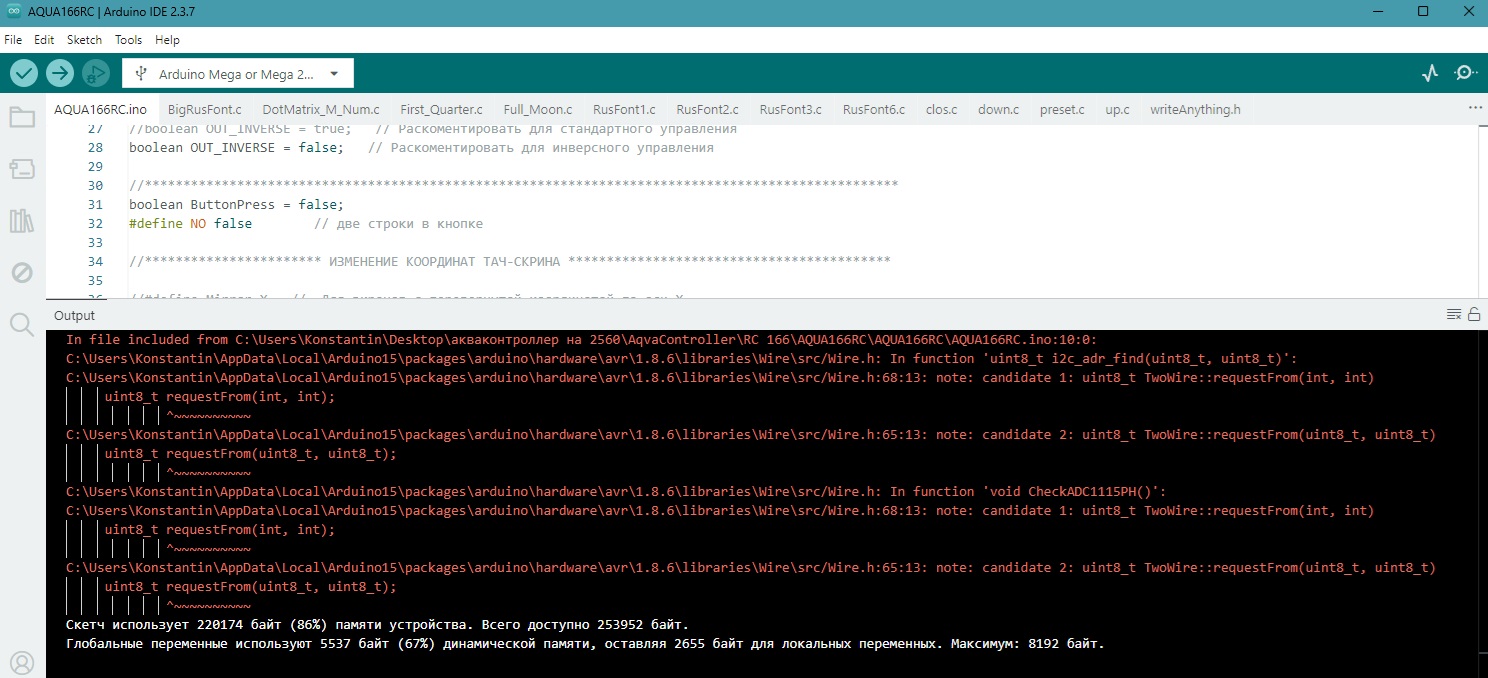The height and width of the screenshot is (678, 1488).
Task: Clear output using the lines icon
Action: pyautogui.click(x=1454, y=315)
